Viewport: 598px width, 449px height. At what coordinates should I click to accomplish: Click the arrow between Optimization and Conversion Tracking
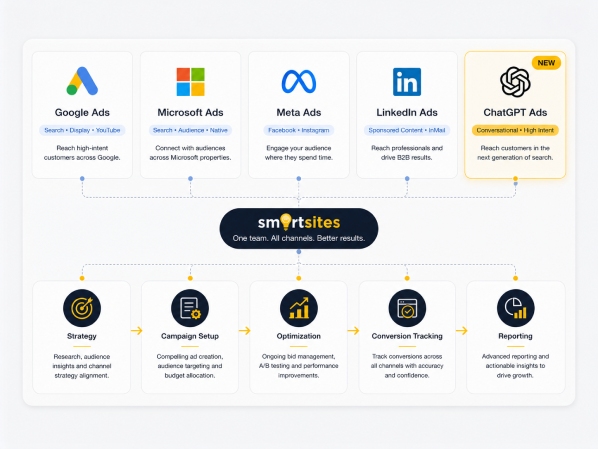click(x=353, y=330)
